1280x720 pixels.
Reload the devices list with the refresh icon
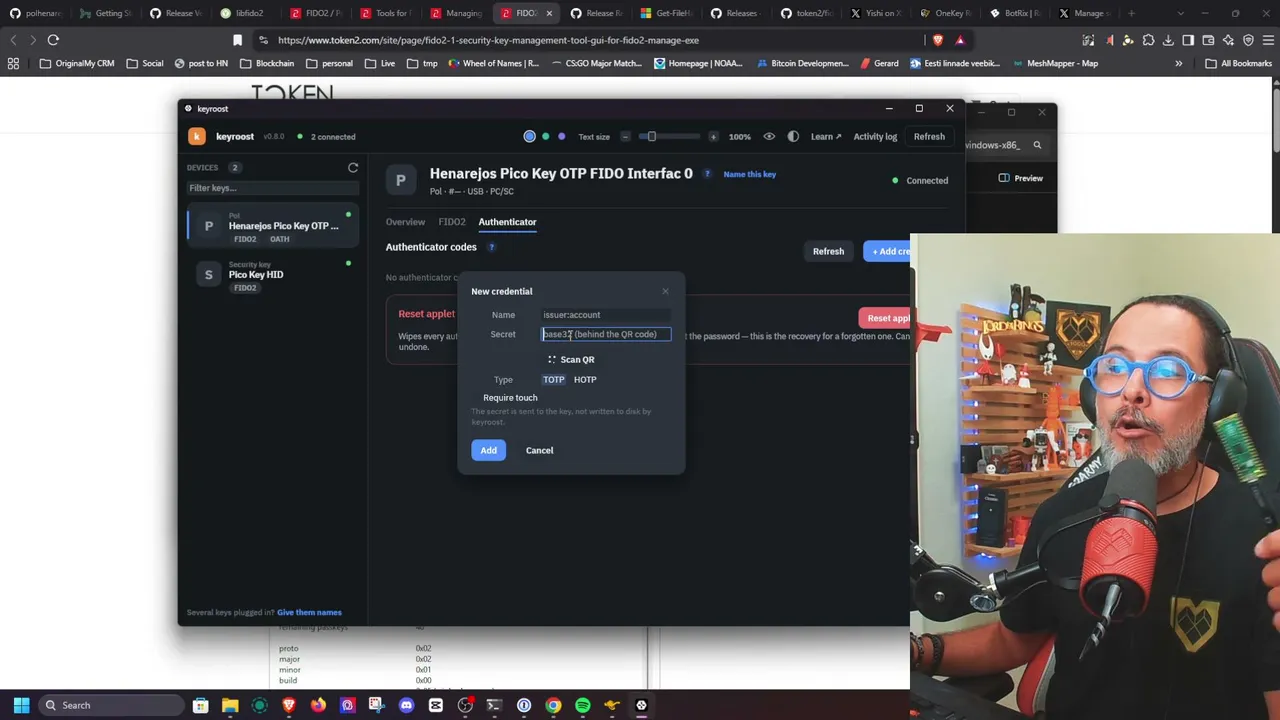[x=353, y=167]
